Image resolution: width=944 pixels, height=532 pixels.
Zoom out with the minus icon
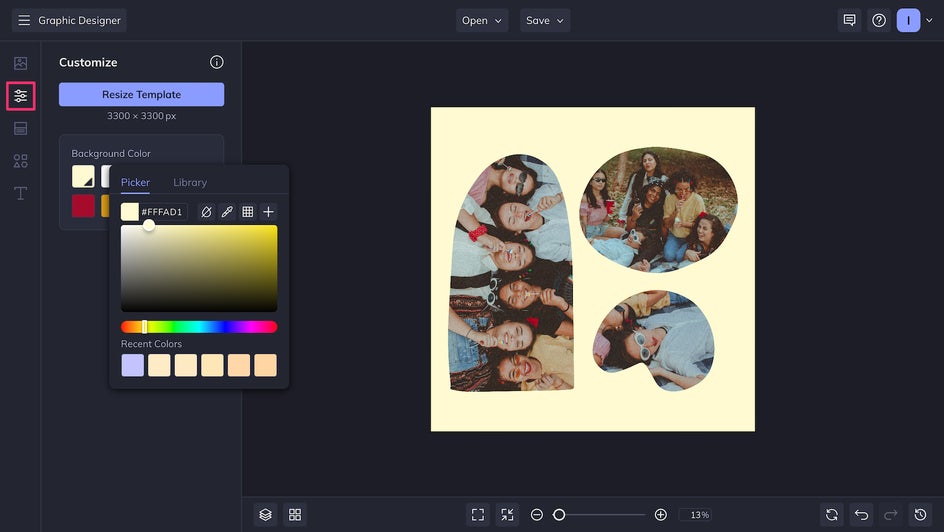pos(536,515)
